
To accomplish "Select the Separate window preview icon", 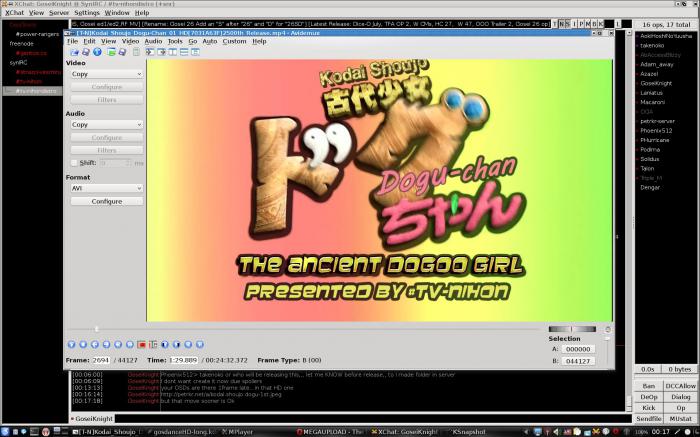I will (195, 52).
